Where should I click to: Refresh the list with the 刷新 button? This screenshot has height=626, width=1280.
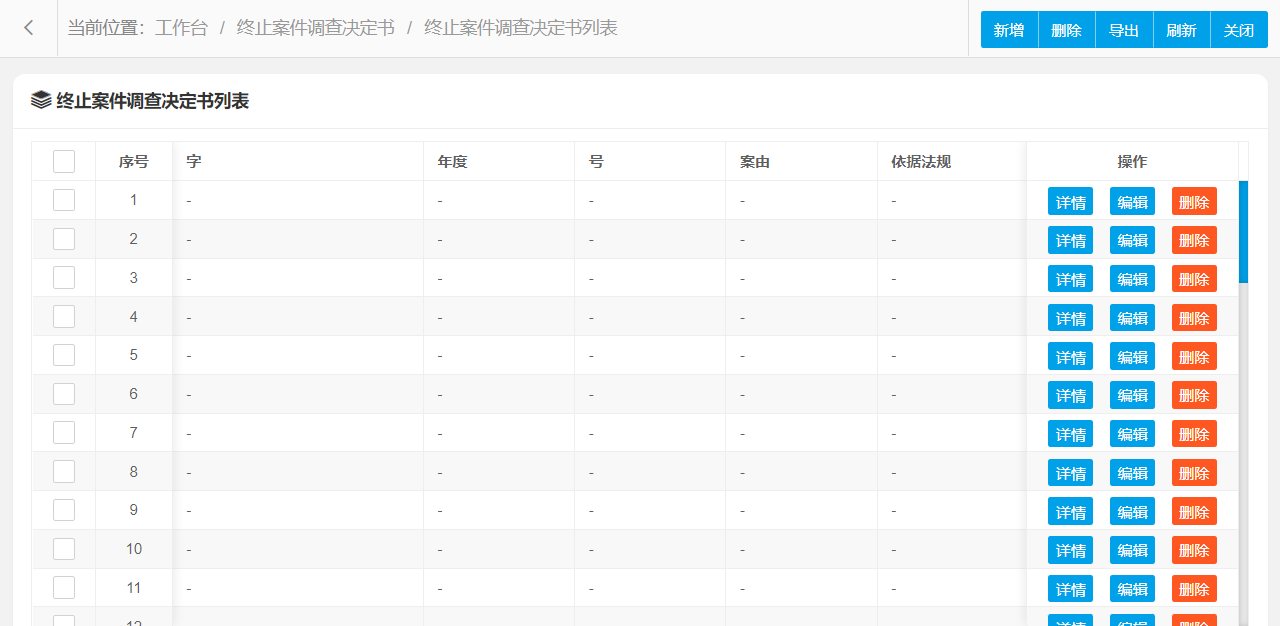pyautogui.click(x=1182, y=30)
